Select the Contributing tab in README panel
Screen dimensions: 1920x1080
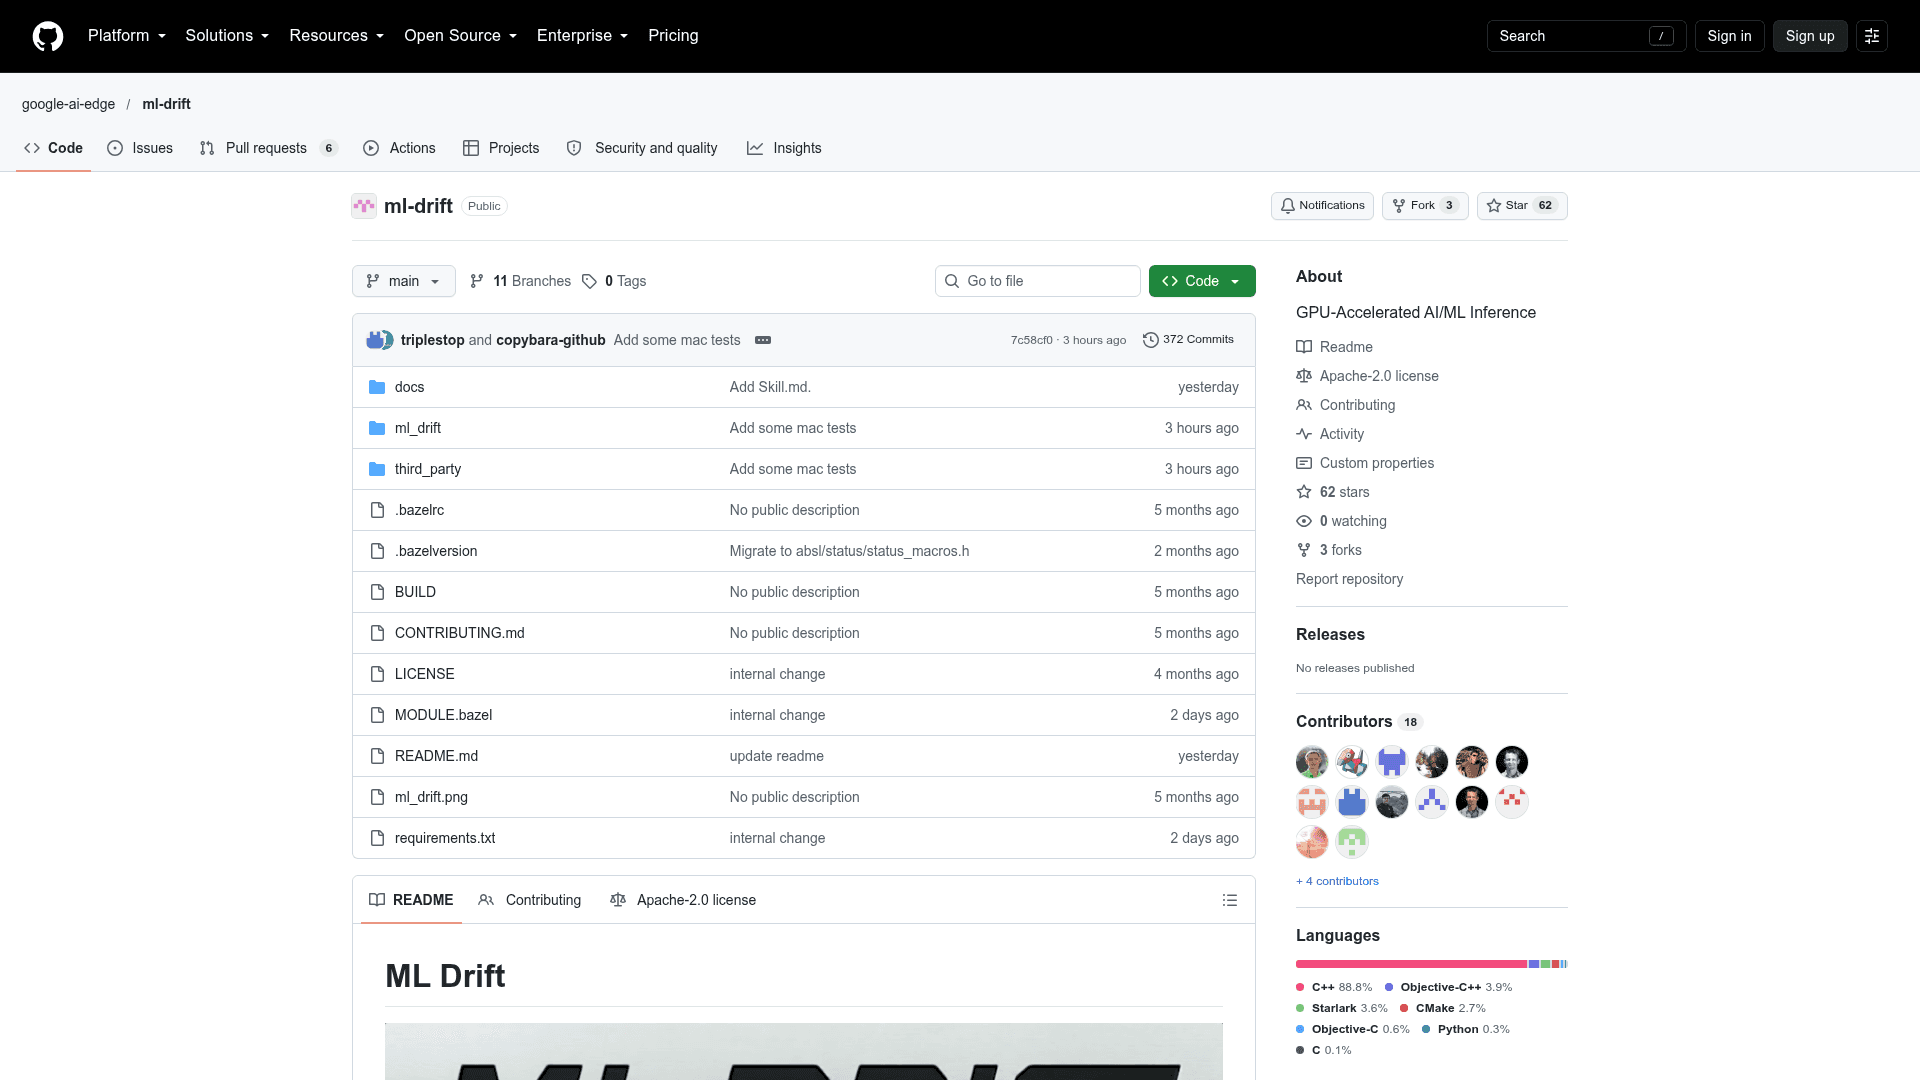point(530,900)
